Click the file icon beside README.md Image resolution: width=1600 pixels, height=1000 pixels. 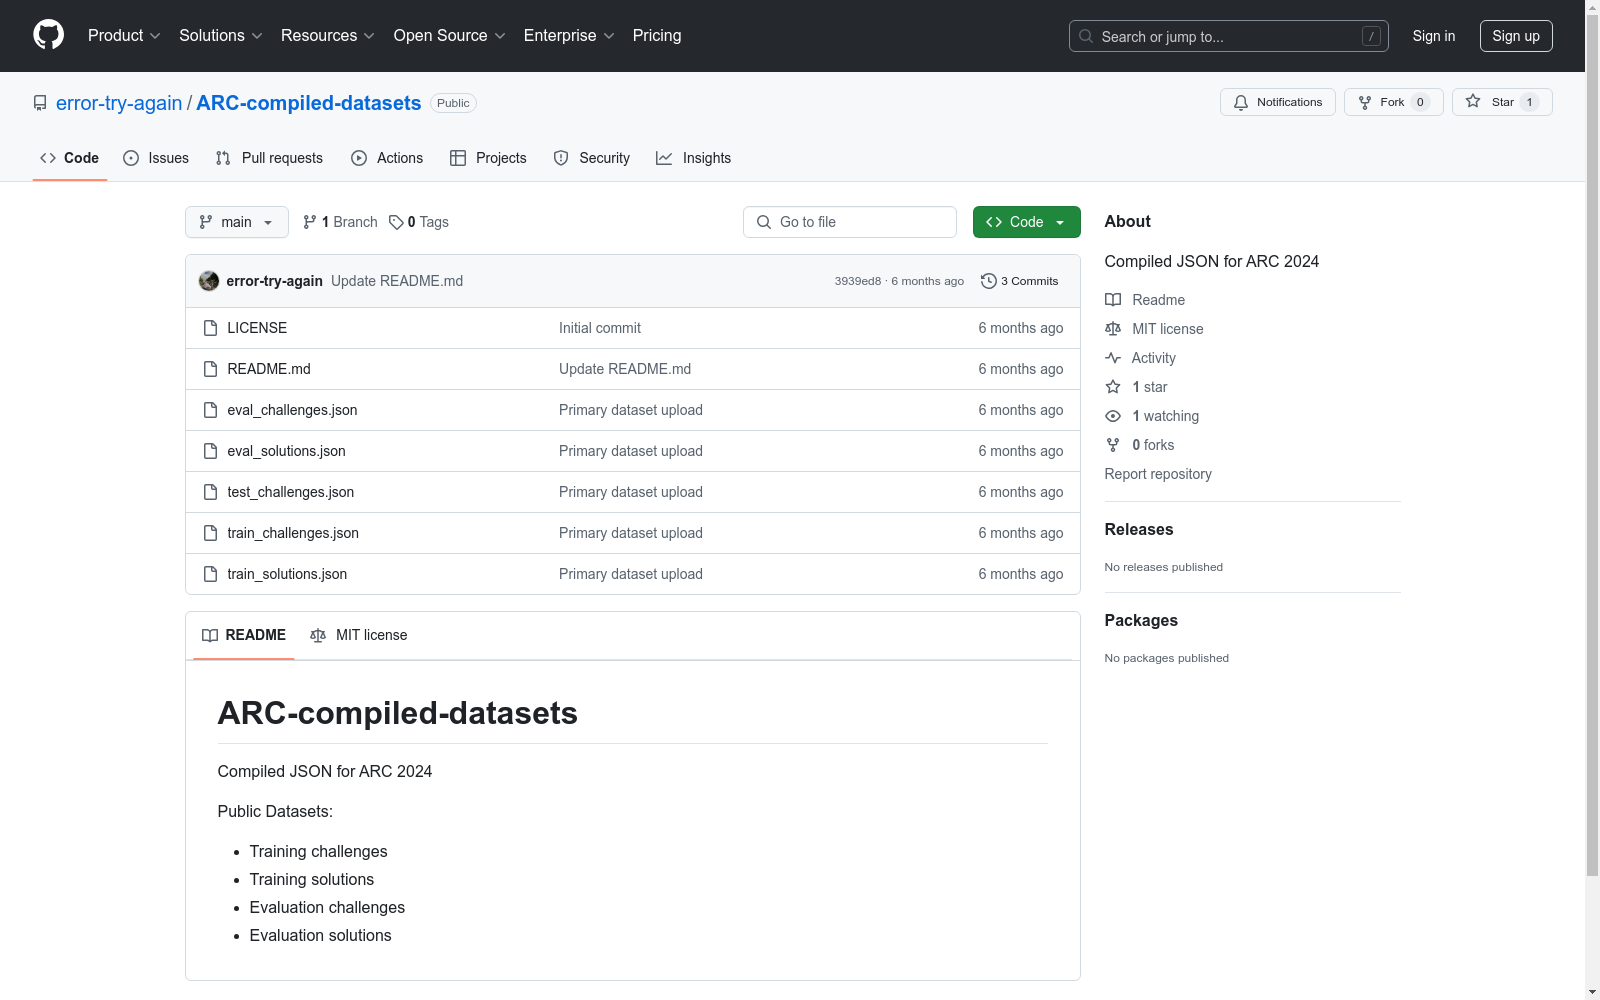point(210,369)
